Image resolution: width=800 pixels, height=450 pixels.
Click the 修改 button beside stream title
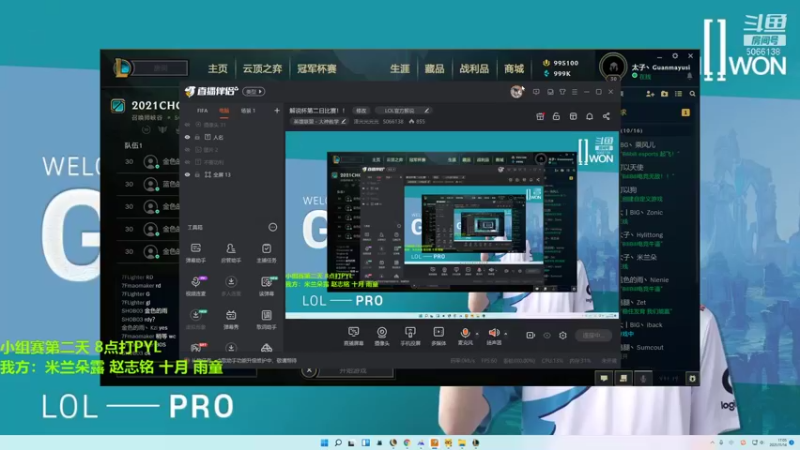point(361,110)
